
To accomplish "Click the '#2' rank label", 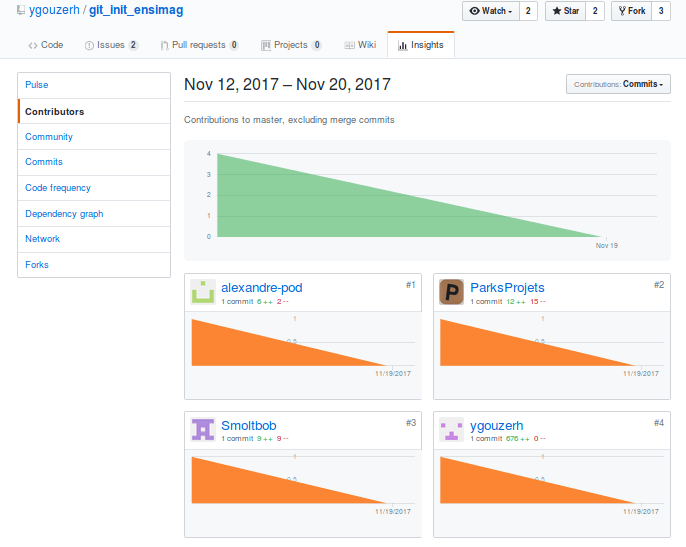I will tap(659, 285).
